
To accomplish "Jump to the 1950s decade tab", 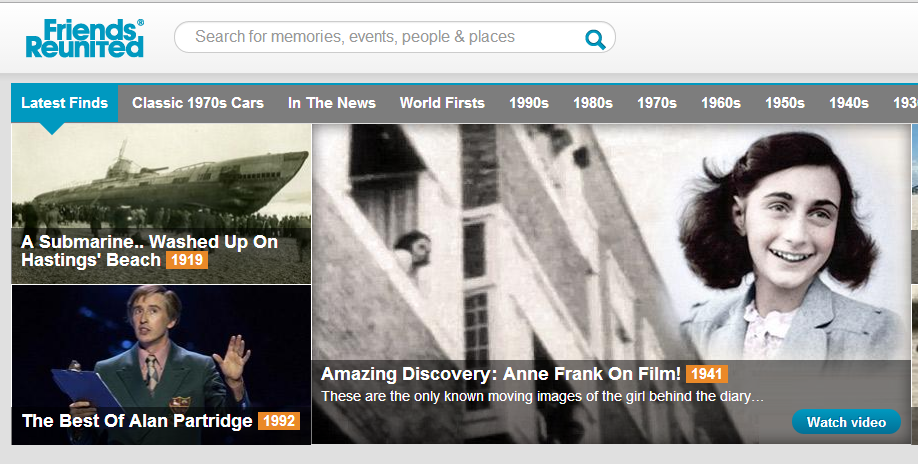I will [x=785, y=103].
